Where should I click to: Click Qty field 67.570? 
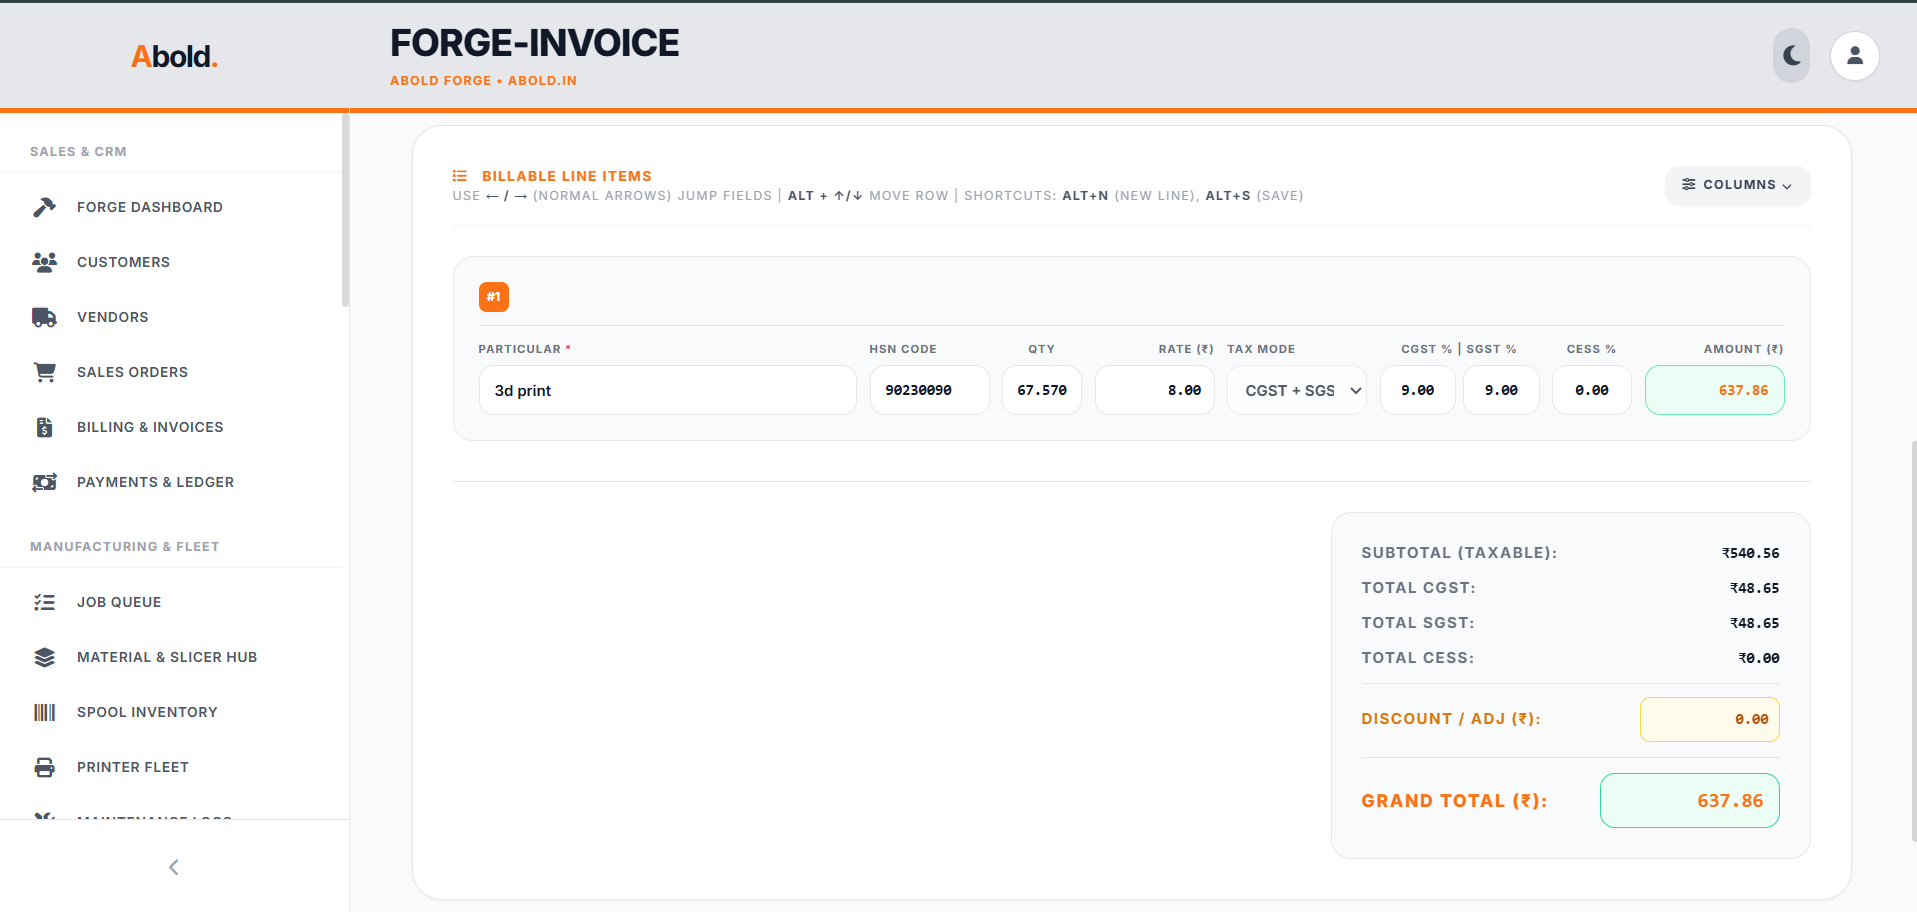pyautogui.click(x=1042, y=390)
